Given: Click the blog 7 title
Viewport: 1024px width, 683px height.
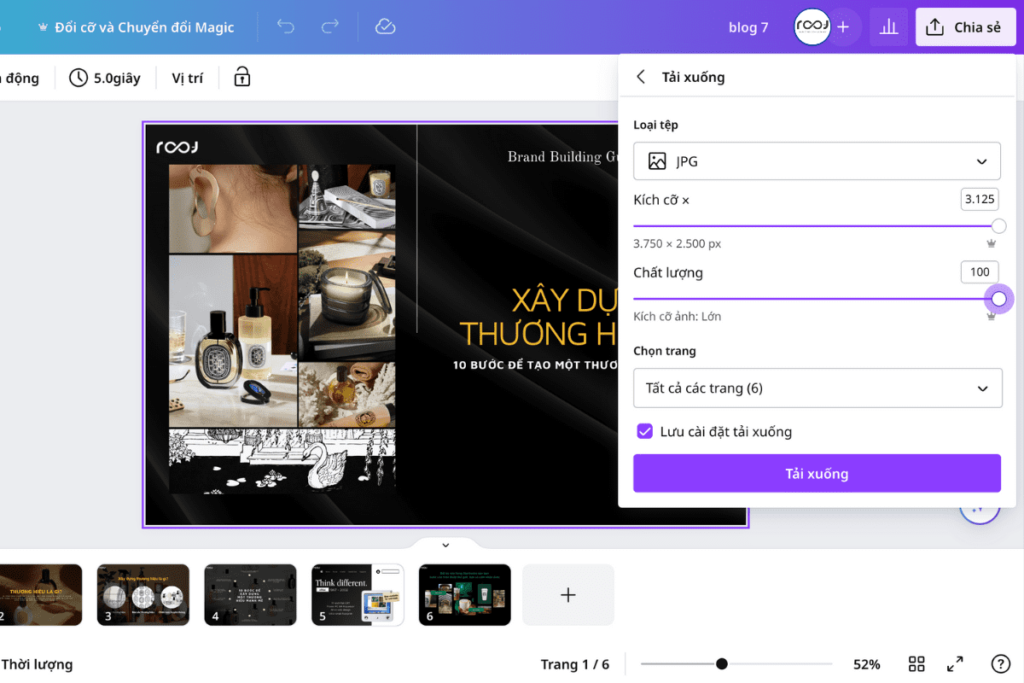Looking at the screenshot, I should [x=748, y=27].
